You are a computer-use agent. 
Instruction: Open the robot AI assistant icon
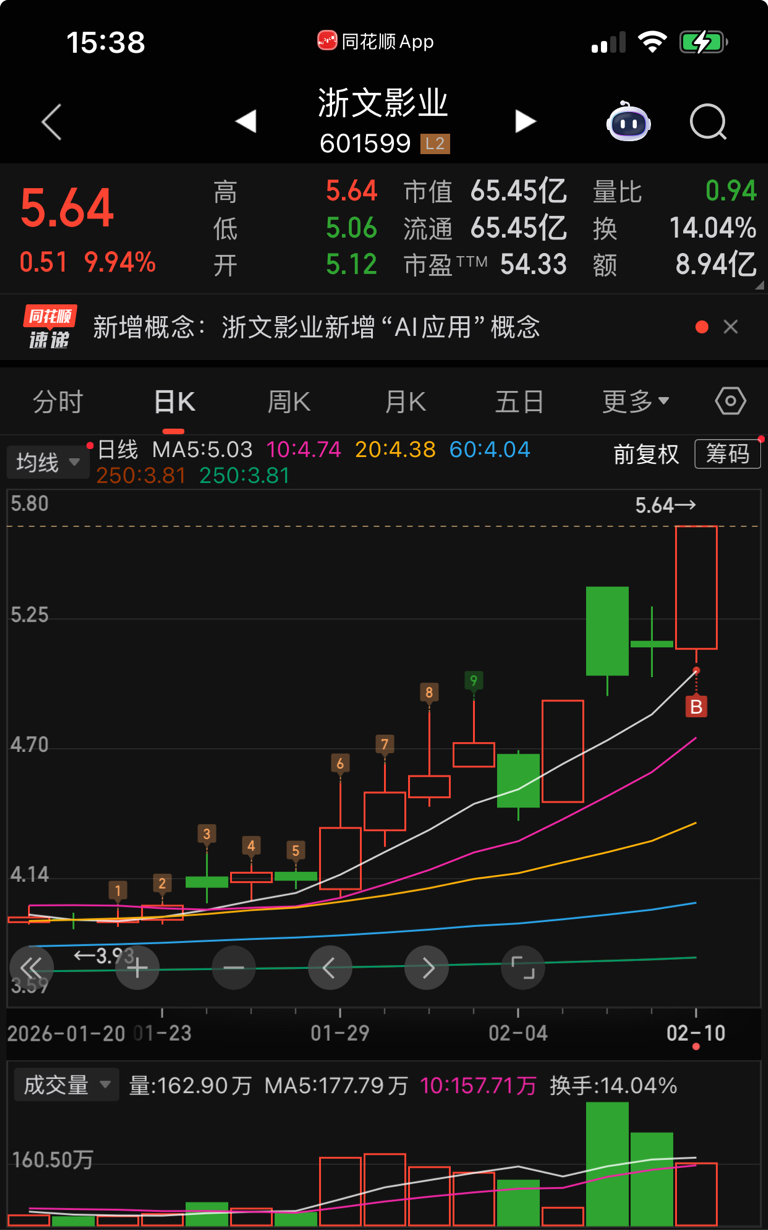pos(628,122)
